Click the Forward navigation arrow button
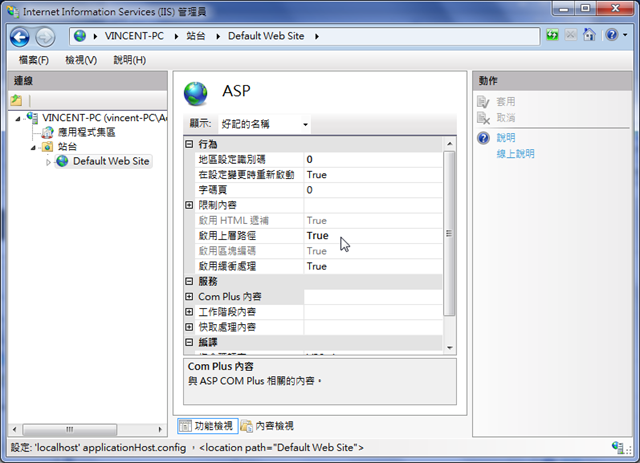The width and height of the screenshot is (640, 463). tap(45, 37)
